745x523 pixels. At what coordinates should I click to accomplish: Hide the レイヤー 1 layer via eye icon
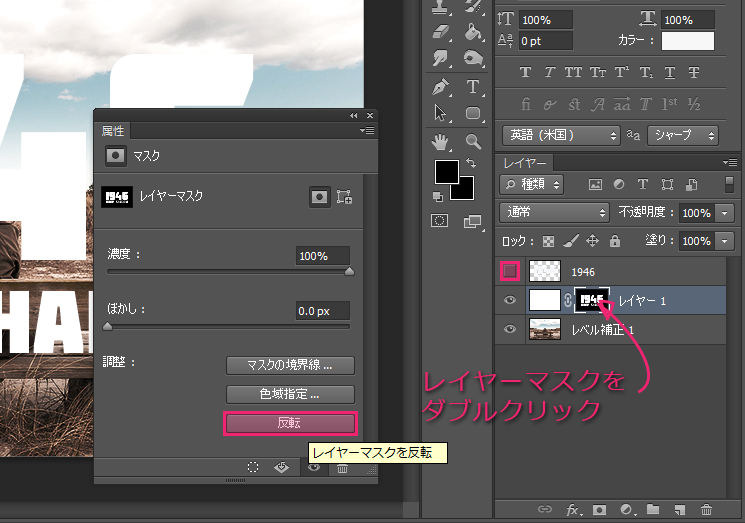510,299
